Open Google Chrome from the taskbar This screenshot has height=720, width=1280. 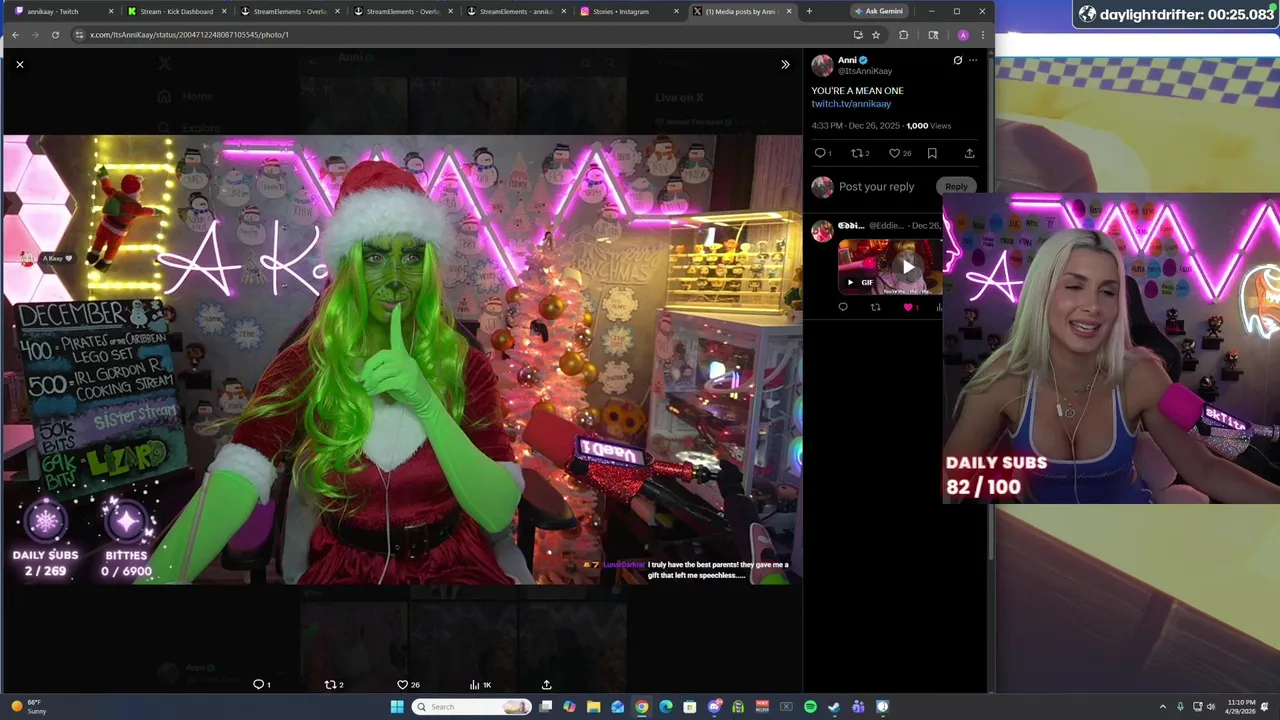pos(641,707)
